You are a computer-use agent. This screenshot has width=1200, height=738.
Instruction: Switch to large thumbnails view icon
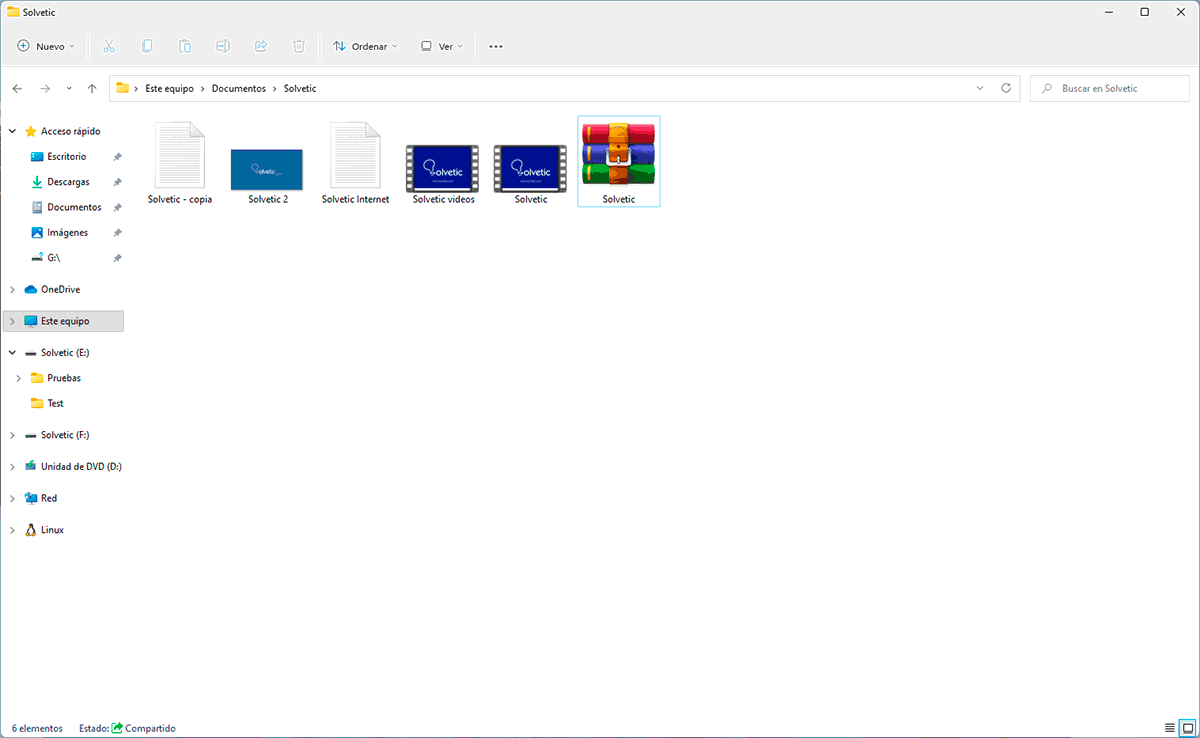pos(1186,727)
